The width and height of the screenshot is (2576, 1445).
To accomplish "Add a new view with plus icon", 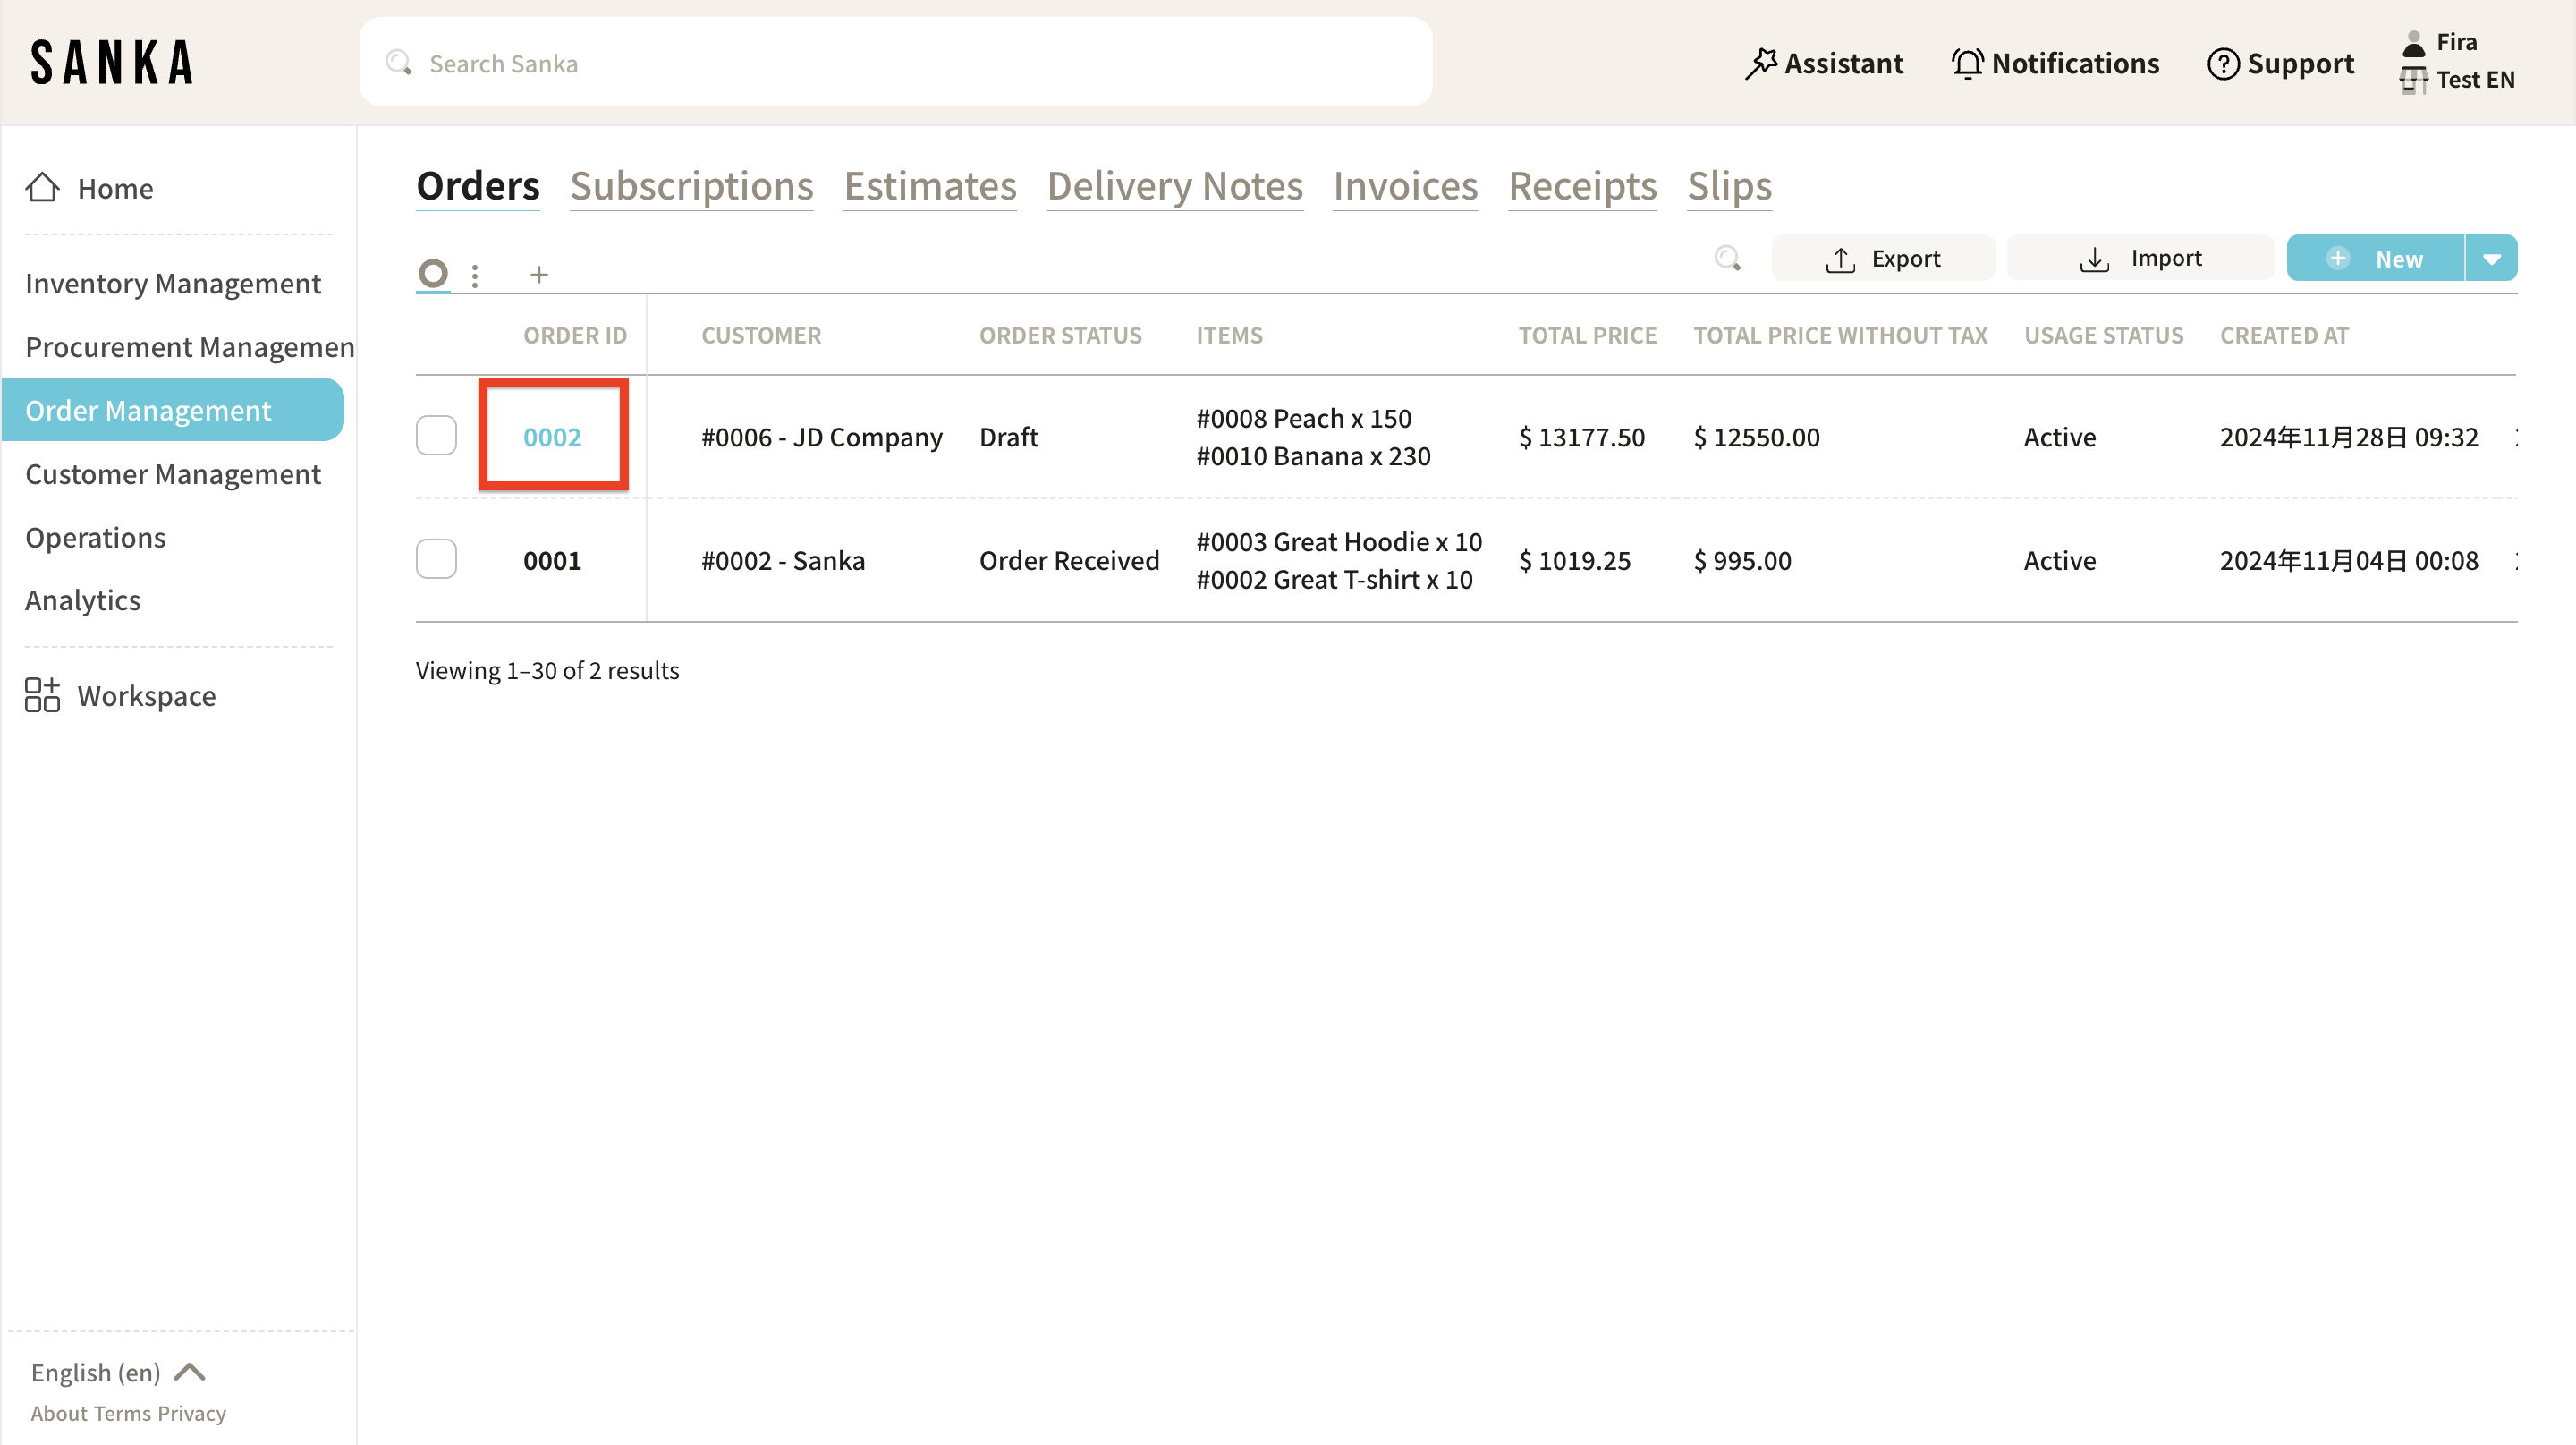I will [539, 274].
